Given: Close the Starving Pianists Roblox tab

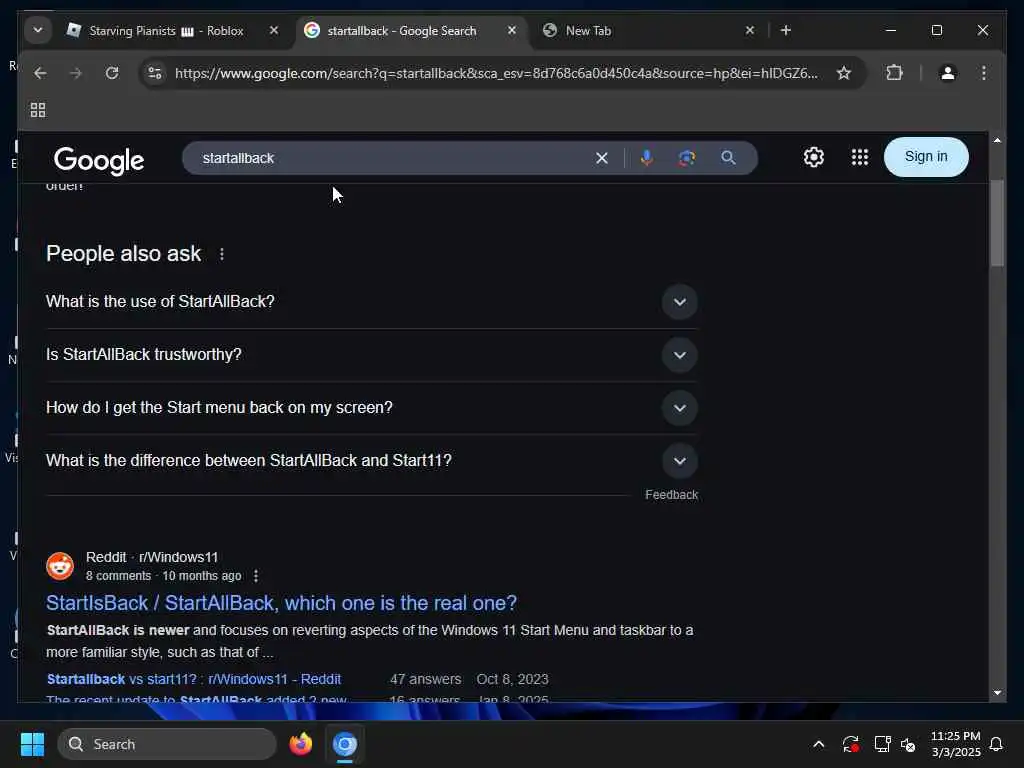Looking at the screenshot, I should pyautogui.click(x=274, y=30).
